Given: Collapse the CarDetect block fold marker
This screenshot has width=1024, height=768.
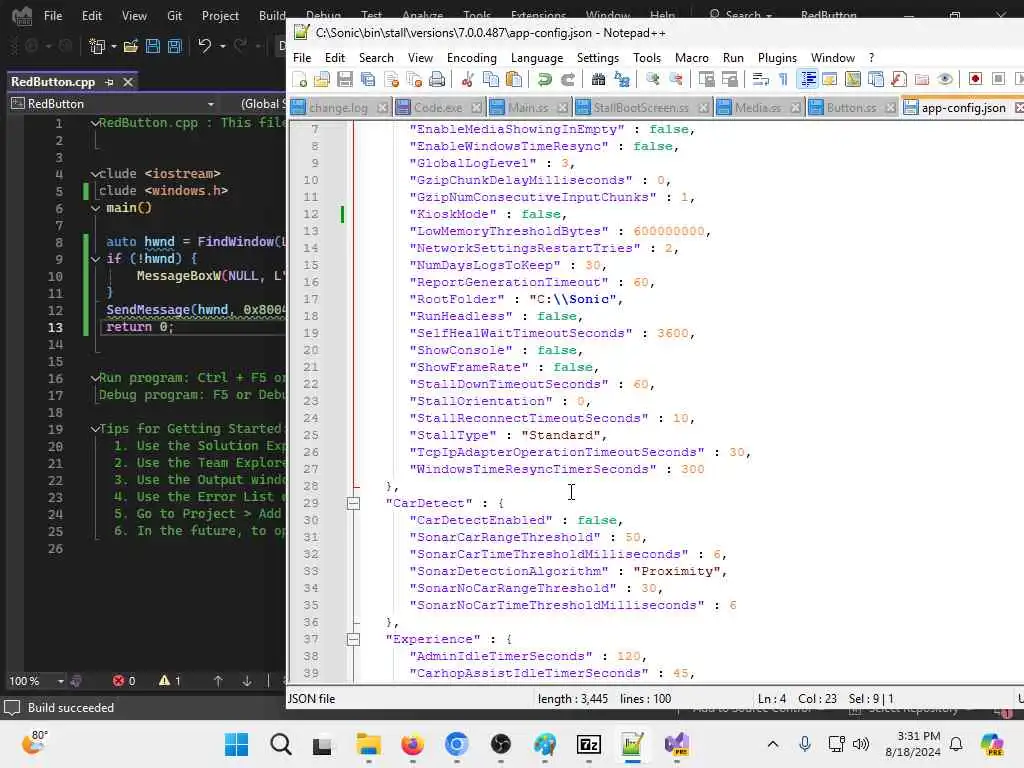Looking at the screenshot, I should [x=353, y=504].
